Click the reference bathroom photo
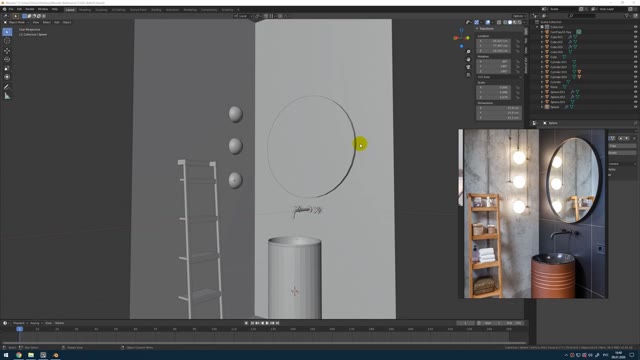Viewport: 640px width, 360px height. [533, 213]
